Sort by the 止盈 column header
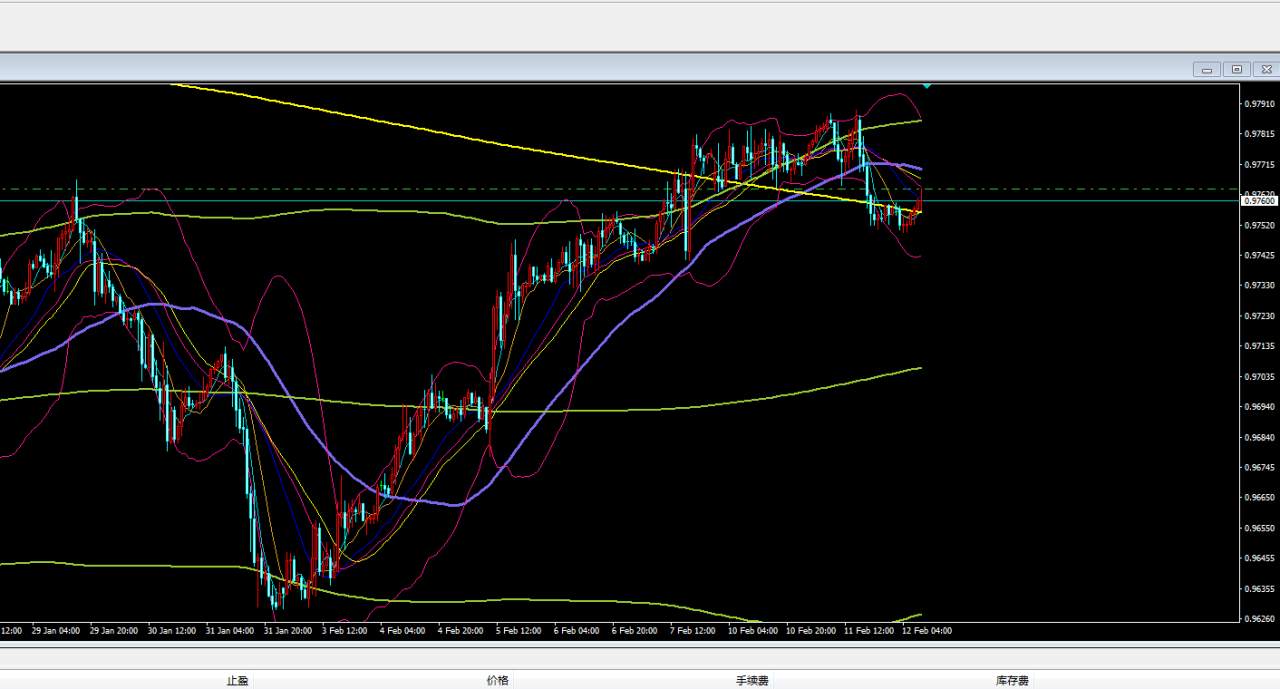1280x689 pixels. pyautogui.click(x=237, y=681)
